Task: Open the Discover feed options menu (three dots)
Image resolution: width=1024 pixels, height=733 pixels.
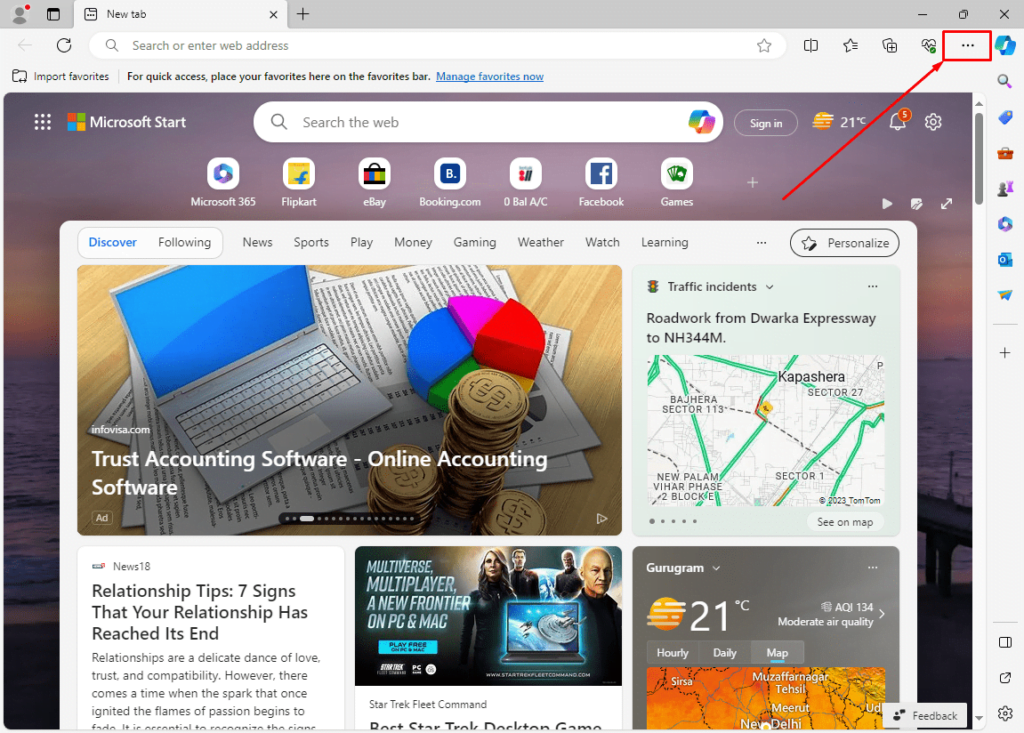Action: pyautogui.click(x=761, y=242)
